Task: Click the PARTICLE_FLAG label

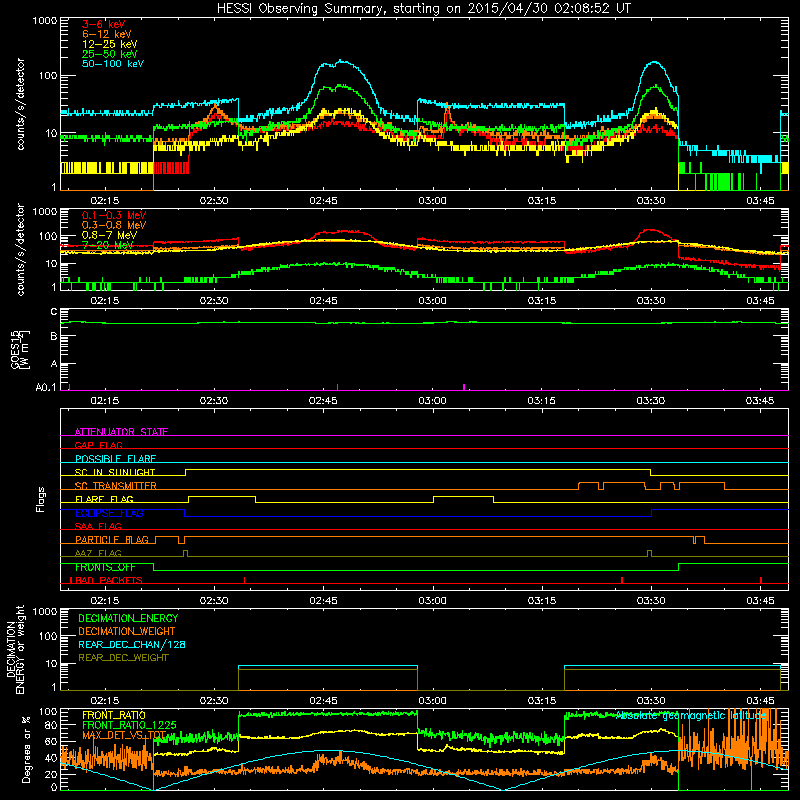Action: point(112,540)
